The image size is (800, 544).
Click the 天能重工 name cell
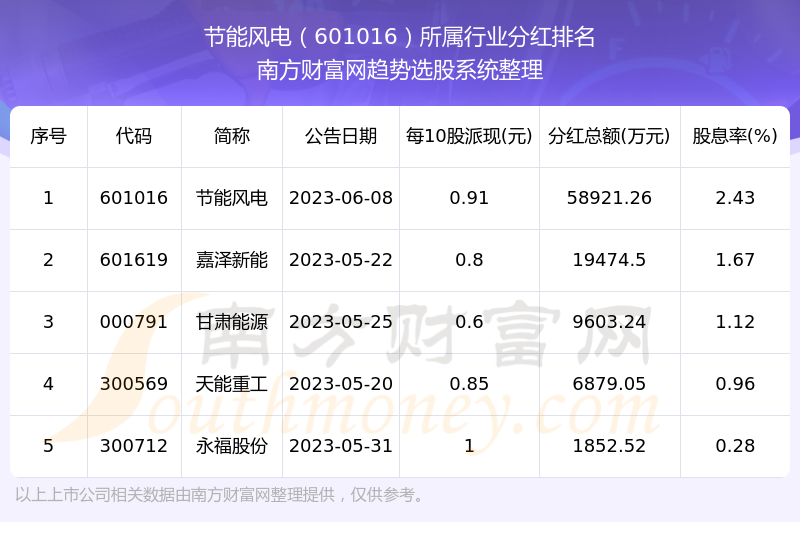(x=232, y=384)
